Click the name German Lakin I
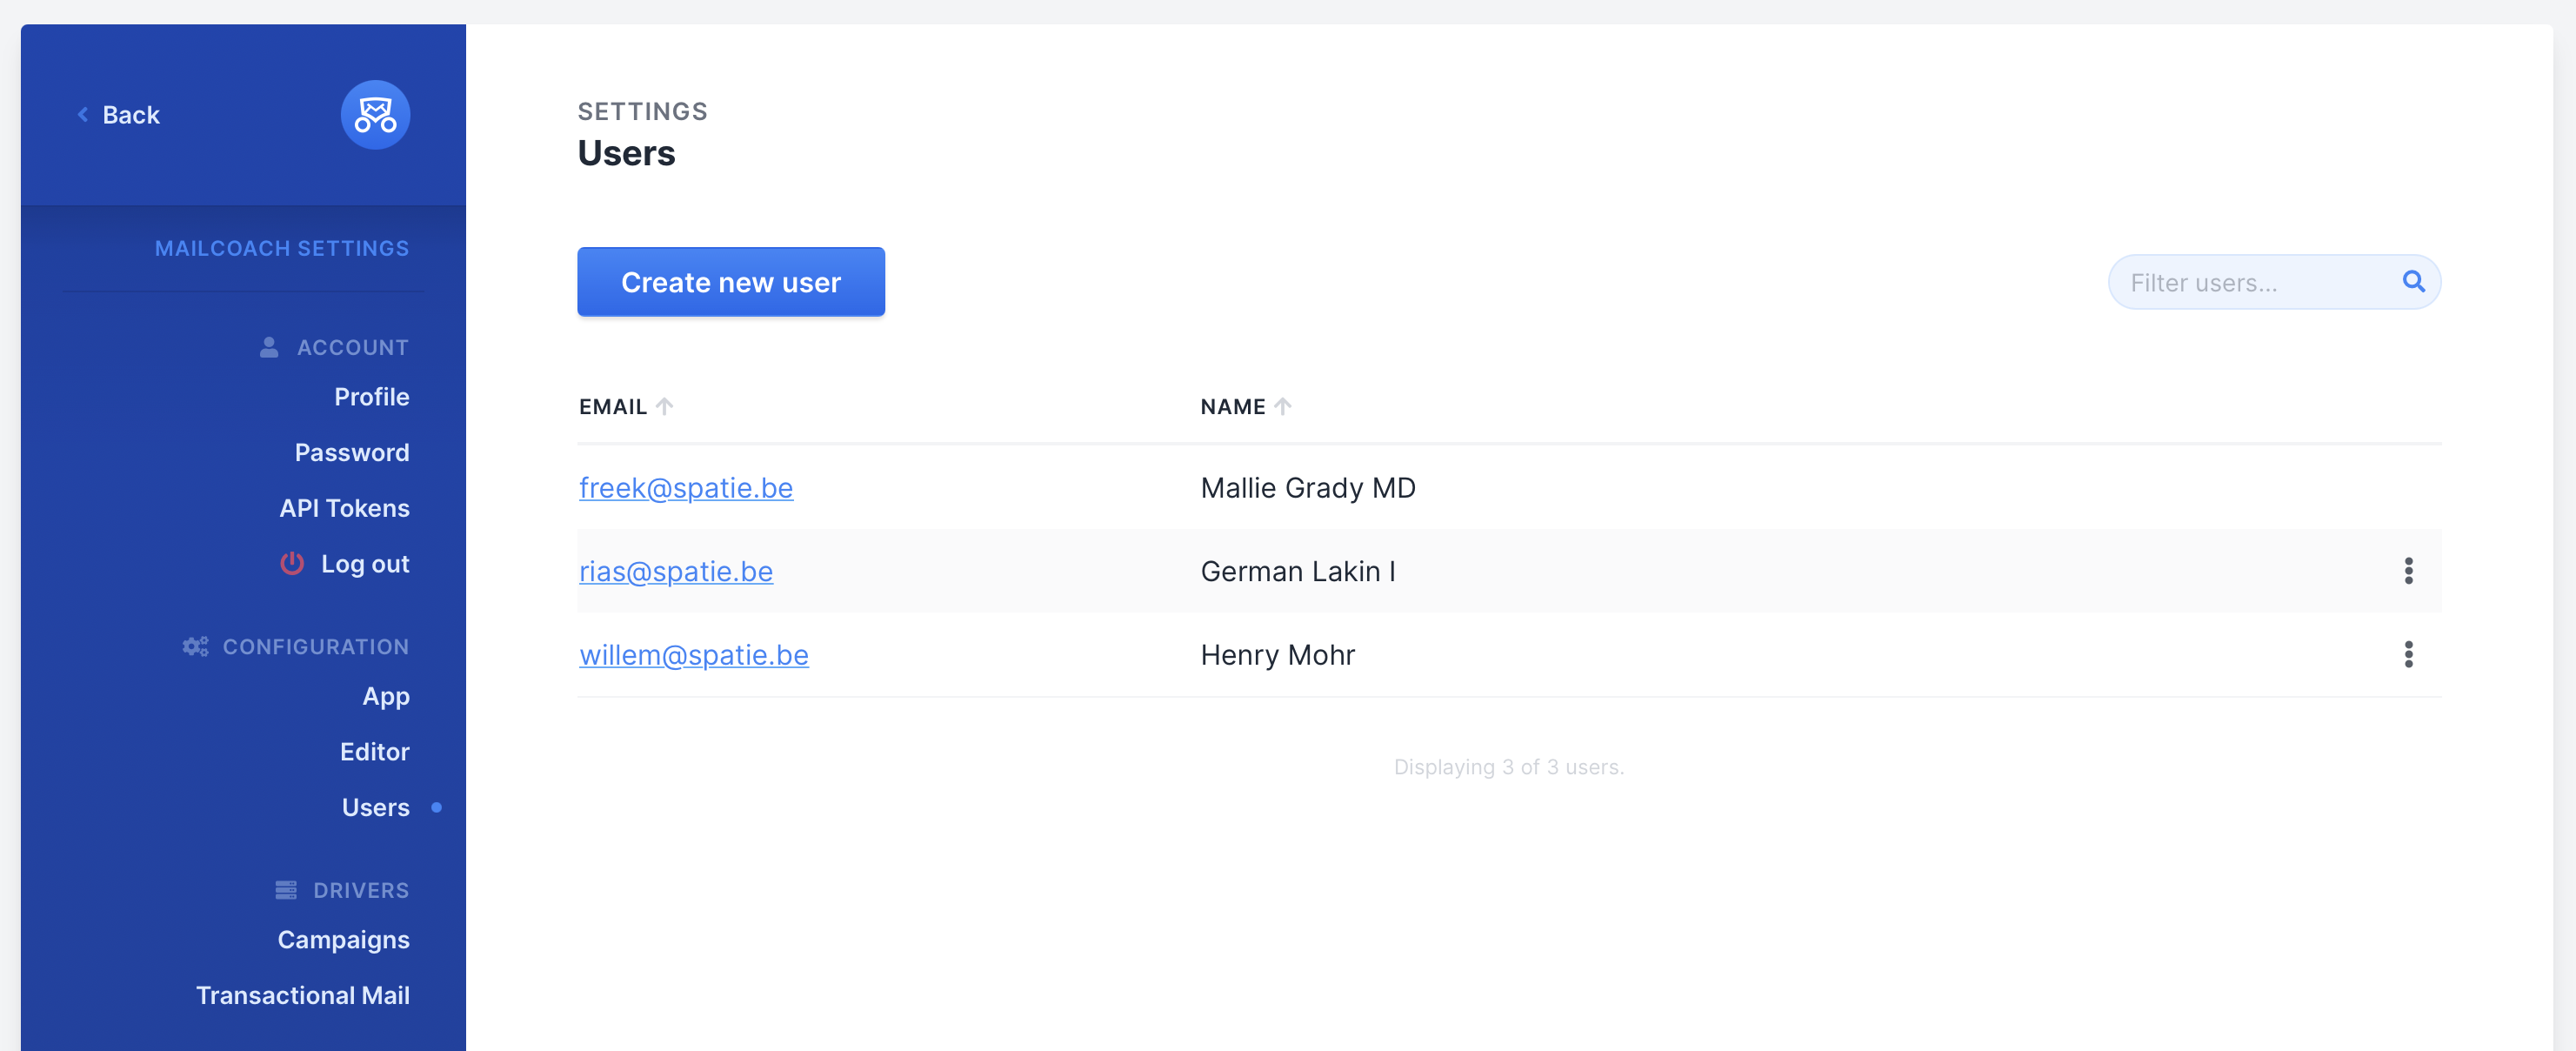The height and width of the screenshot is (1051, 2576). [1298, 571]
